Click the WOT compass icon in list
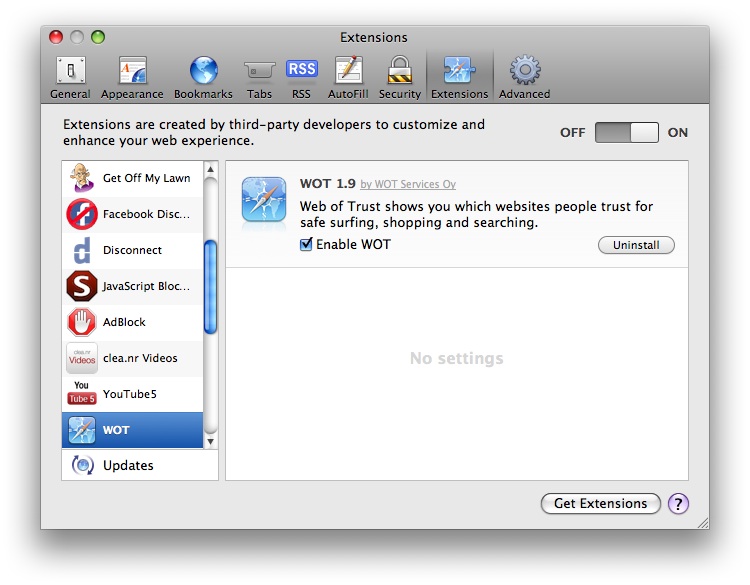Screen dimensions: 750x585 click(82, 430)
